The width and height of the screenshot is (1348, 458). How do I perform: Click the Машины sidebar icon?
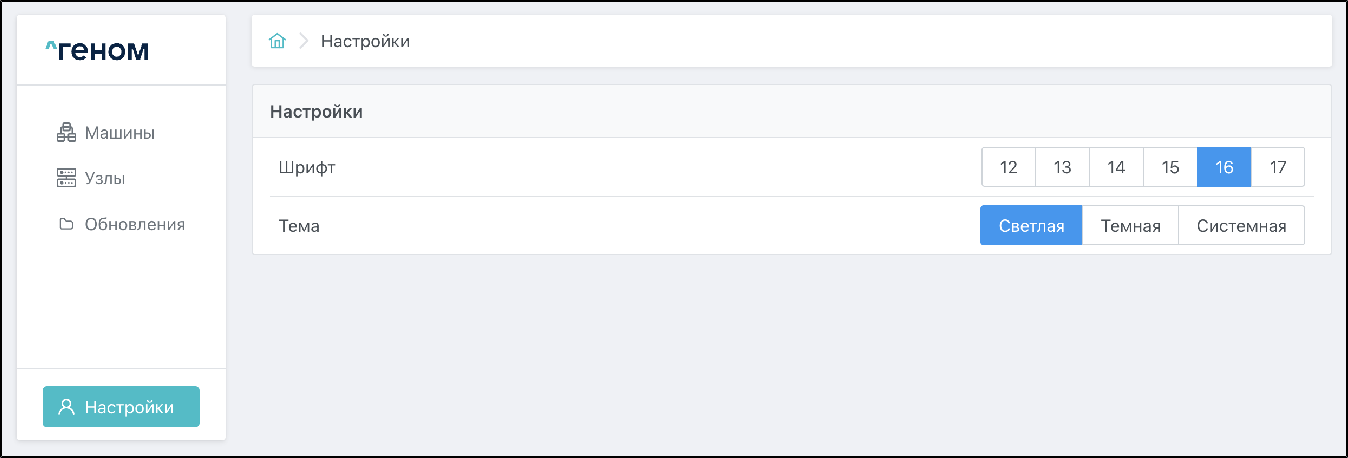[66, 133]
